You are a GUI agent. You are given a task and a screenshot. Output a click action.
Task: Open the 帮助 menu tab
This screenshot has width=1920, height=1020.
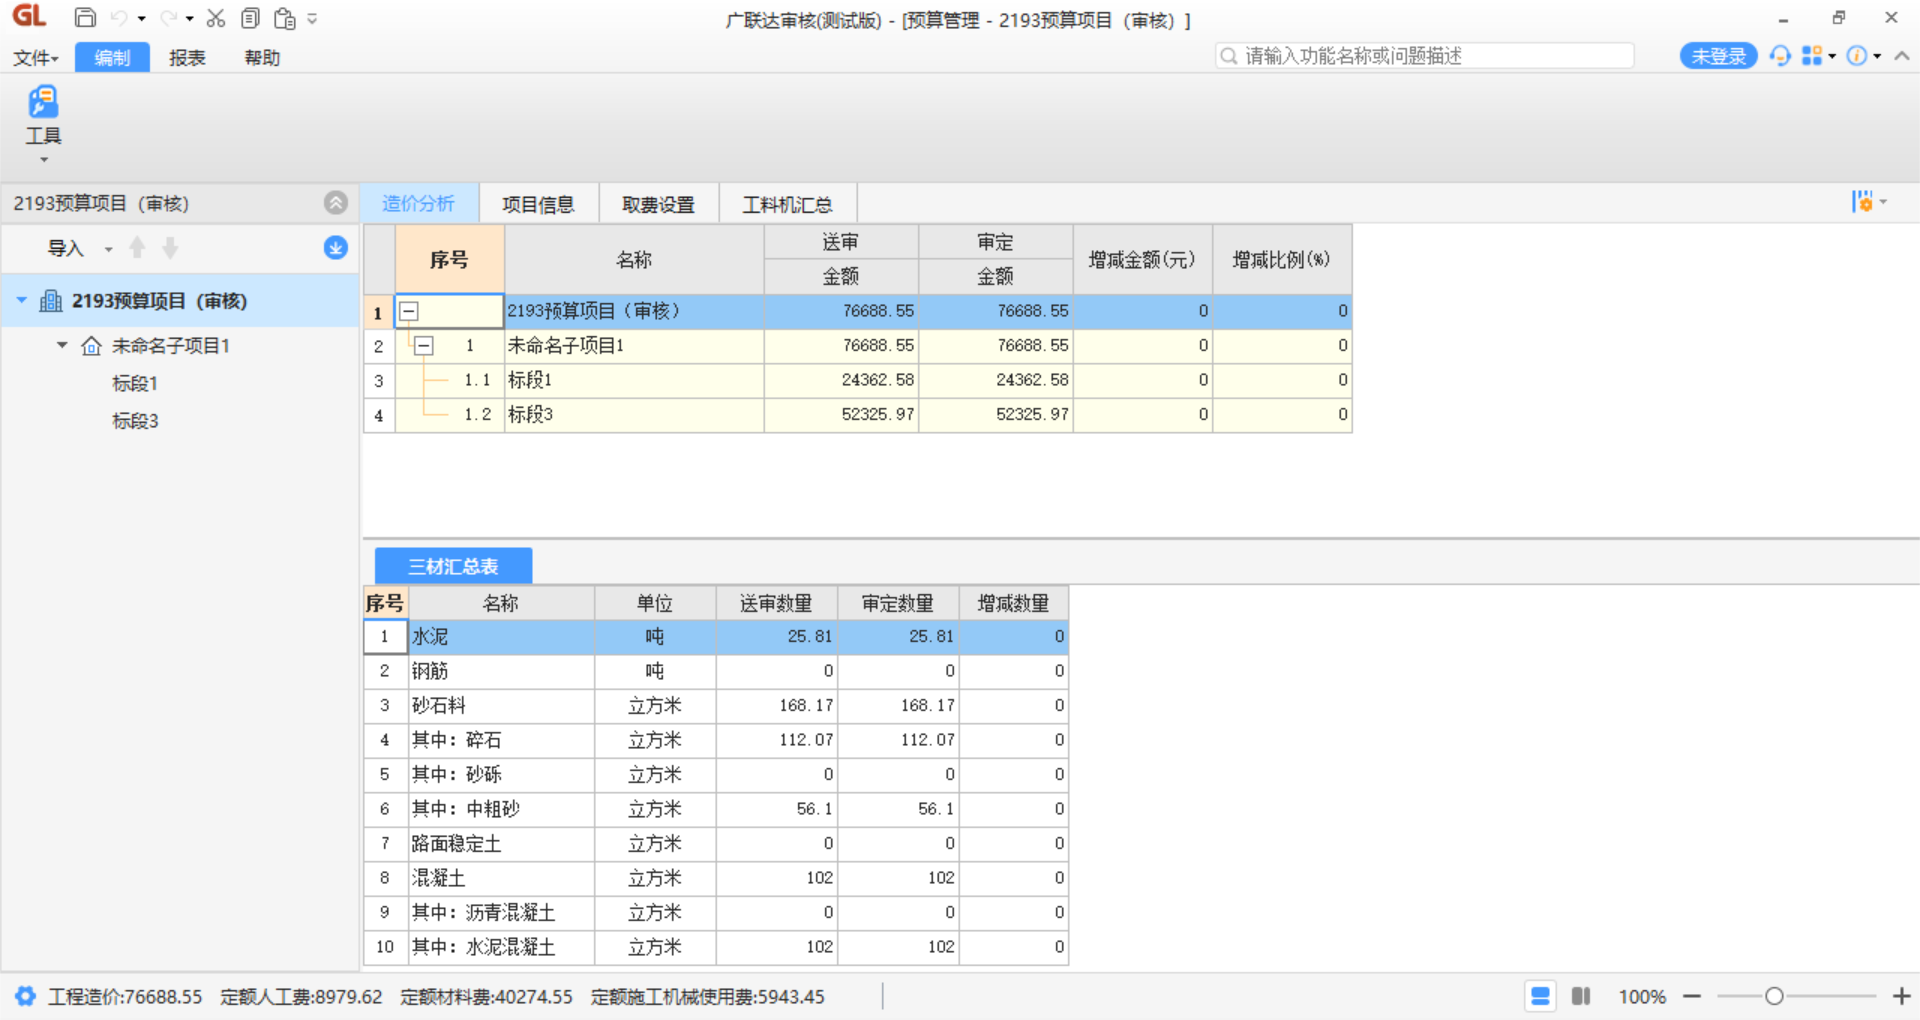(262, 58)
